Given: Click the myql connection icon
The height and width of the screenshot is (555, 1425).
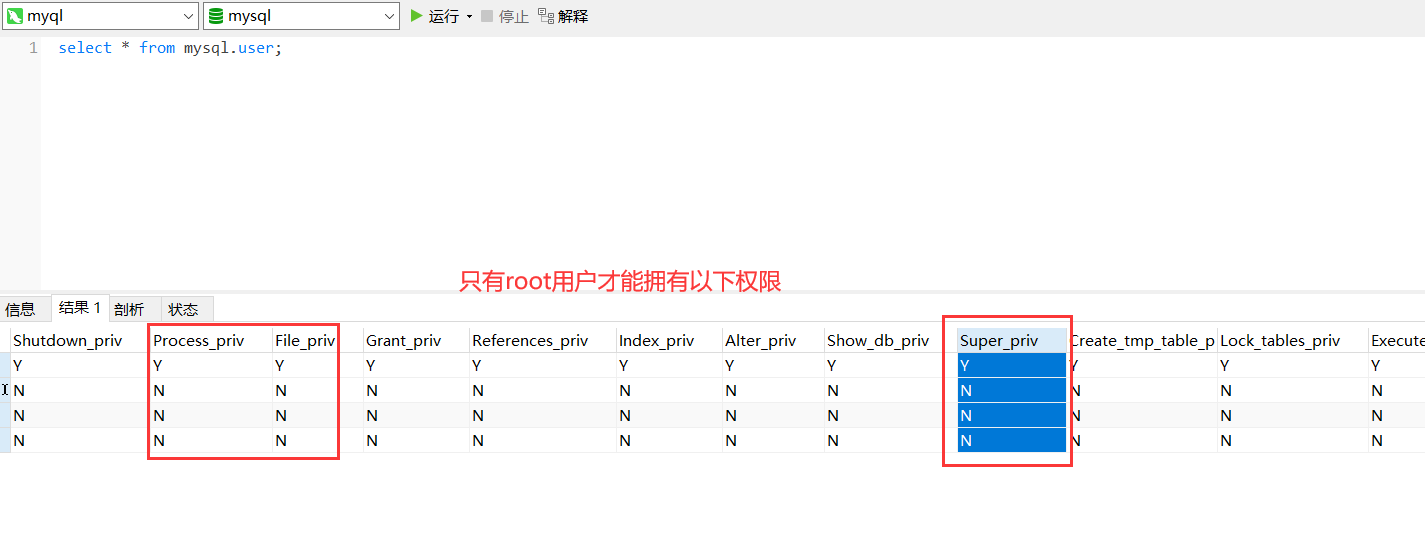Looking at the screenshot, I should pos(14,16).
